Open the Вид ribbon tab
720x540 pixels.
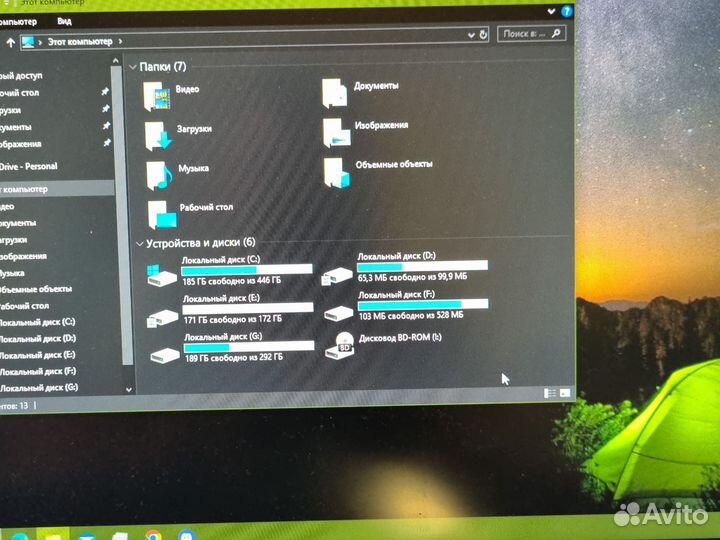64,20
